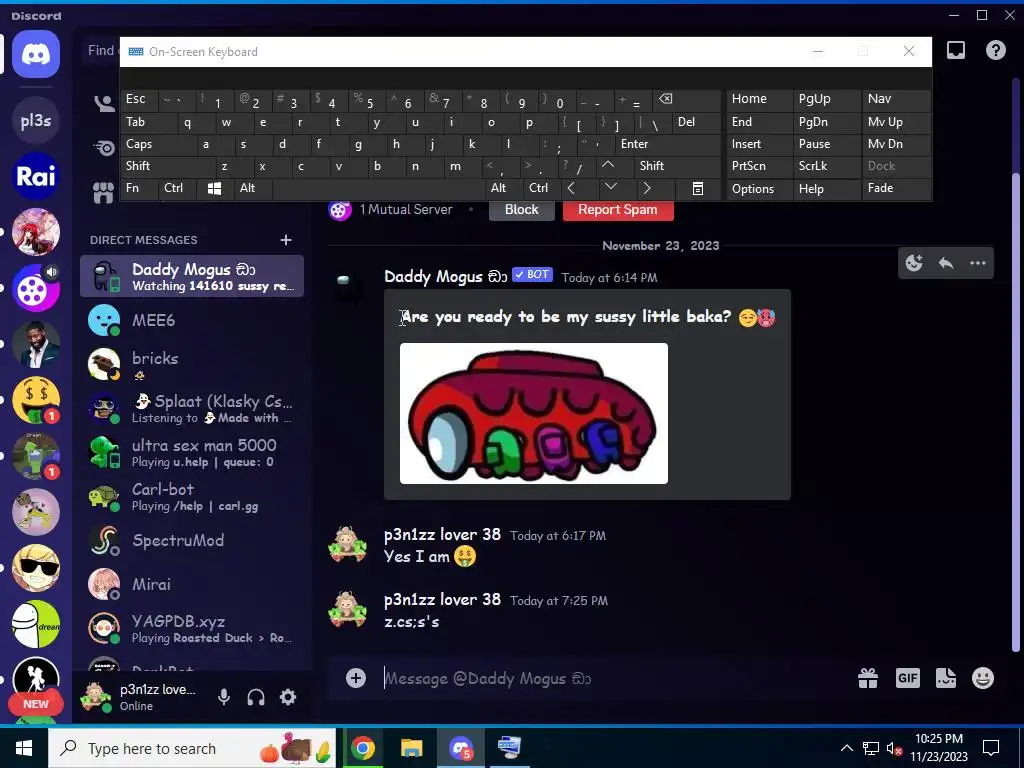Click the Esc key on On-Screen Keyboard

point(139,99)
